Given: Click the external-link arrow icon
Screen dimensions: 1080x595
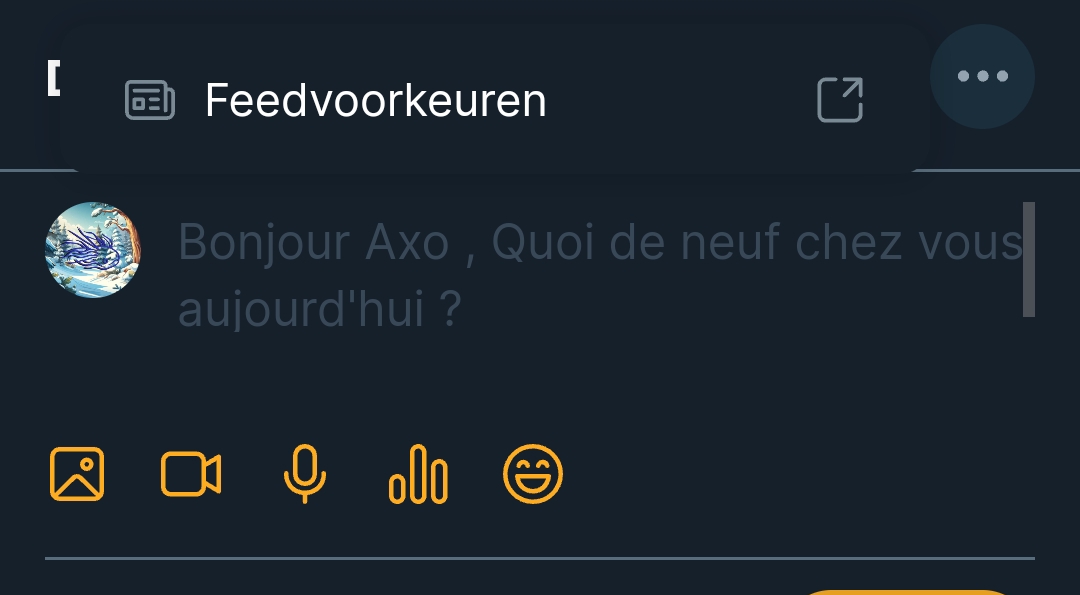Looking at the screenshot, I should pyautogui.click(x=840, y=100).
